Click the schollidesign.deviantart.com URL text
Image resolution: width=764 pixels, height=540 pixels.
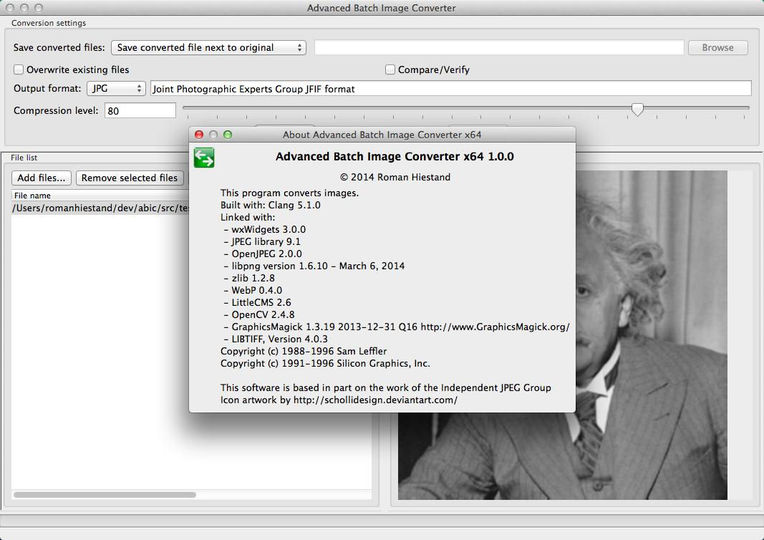(375, 400)
